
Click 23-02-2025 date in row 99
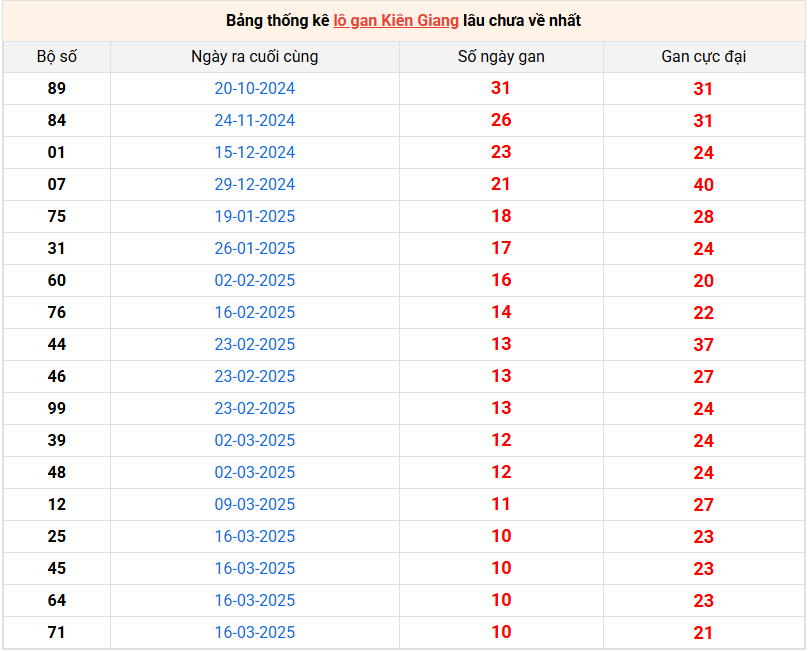coord(255,408)
